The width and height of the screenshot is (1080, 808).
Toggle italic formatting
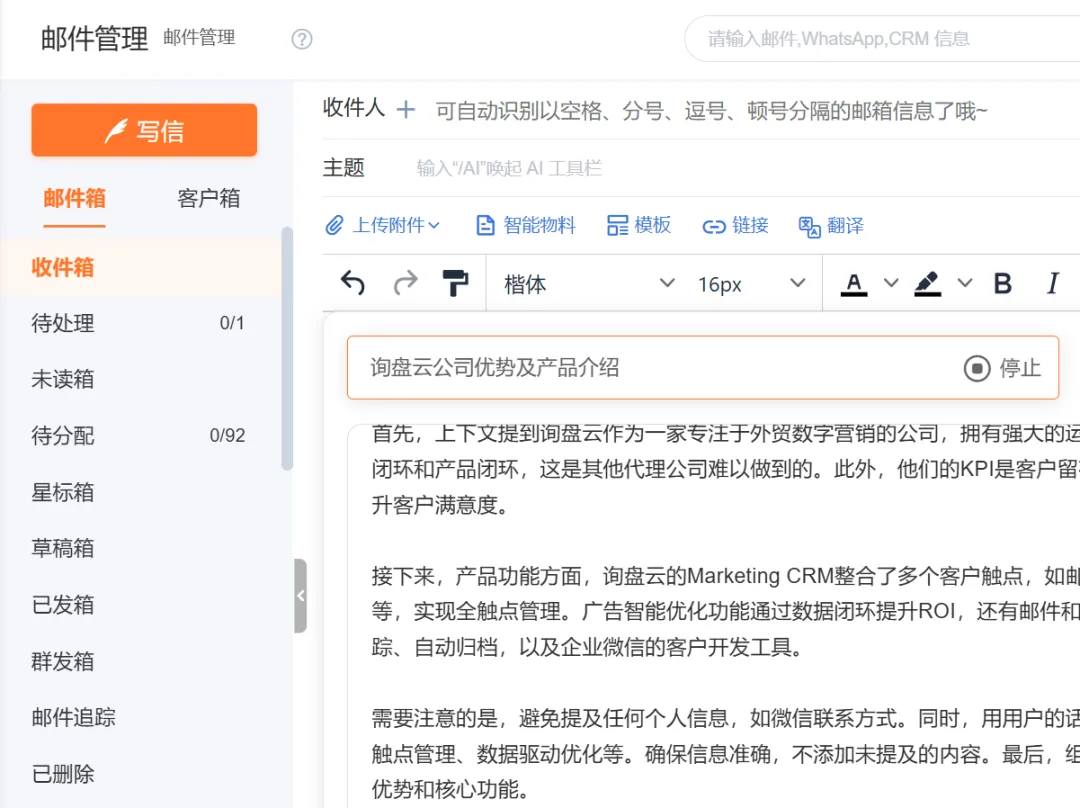coord(1052,284)
